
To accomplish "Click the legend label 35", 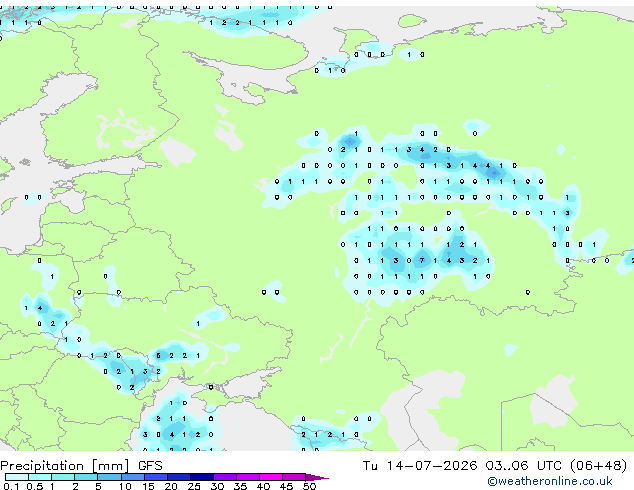I will tap(240, 486).
